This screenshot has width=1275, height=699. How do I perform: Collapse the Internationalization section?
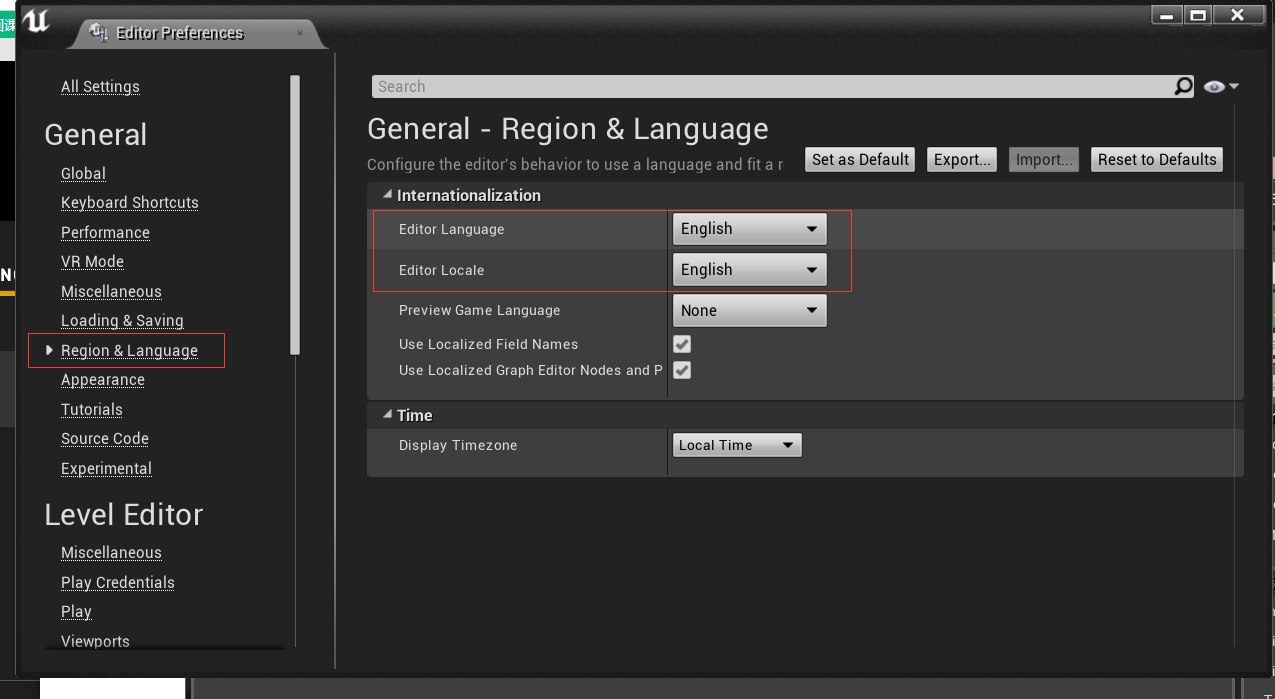(x=388, y=195)
